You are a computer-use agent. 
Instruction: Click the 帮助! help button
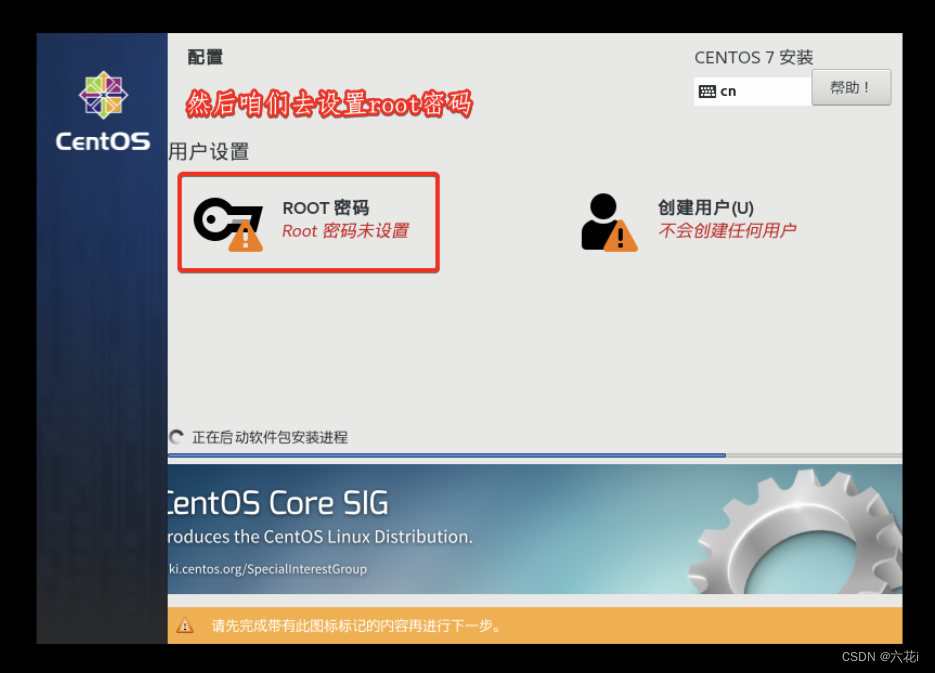click(x=851, y=88)
